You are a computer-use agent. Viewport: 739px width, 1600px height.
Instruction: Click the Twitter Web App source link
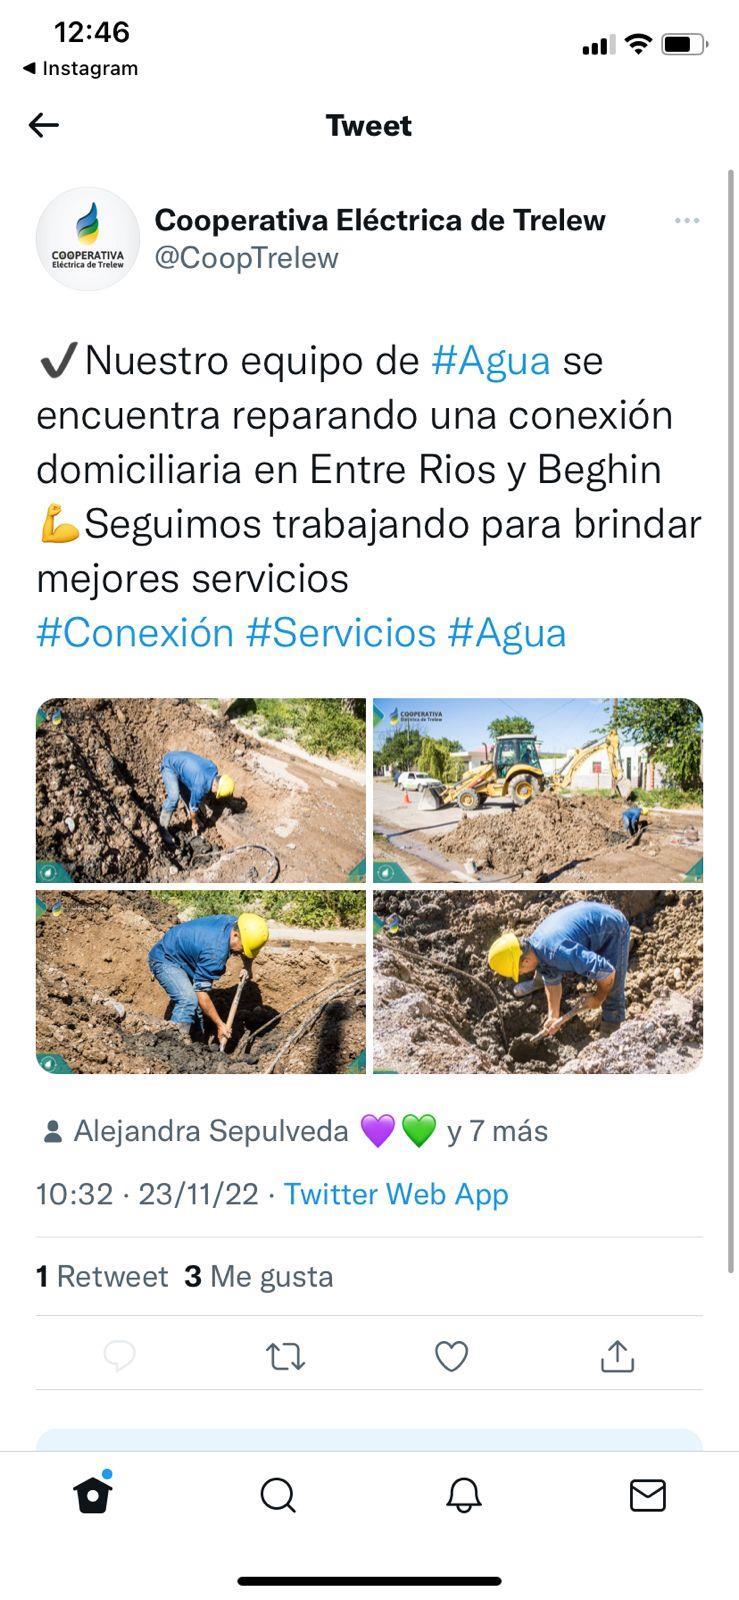[x=396, y=1194]
